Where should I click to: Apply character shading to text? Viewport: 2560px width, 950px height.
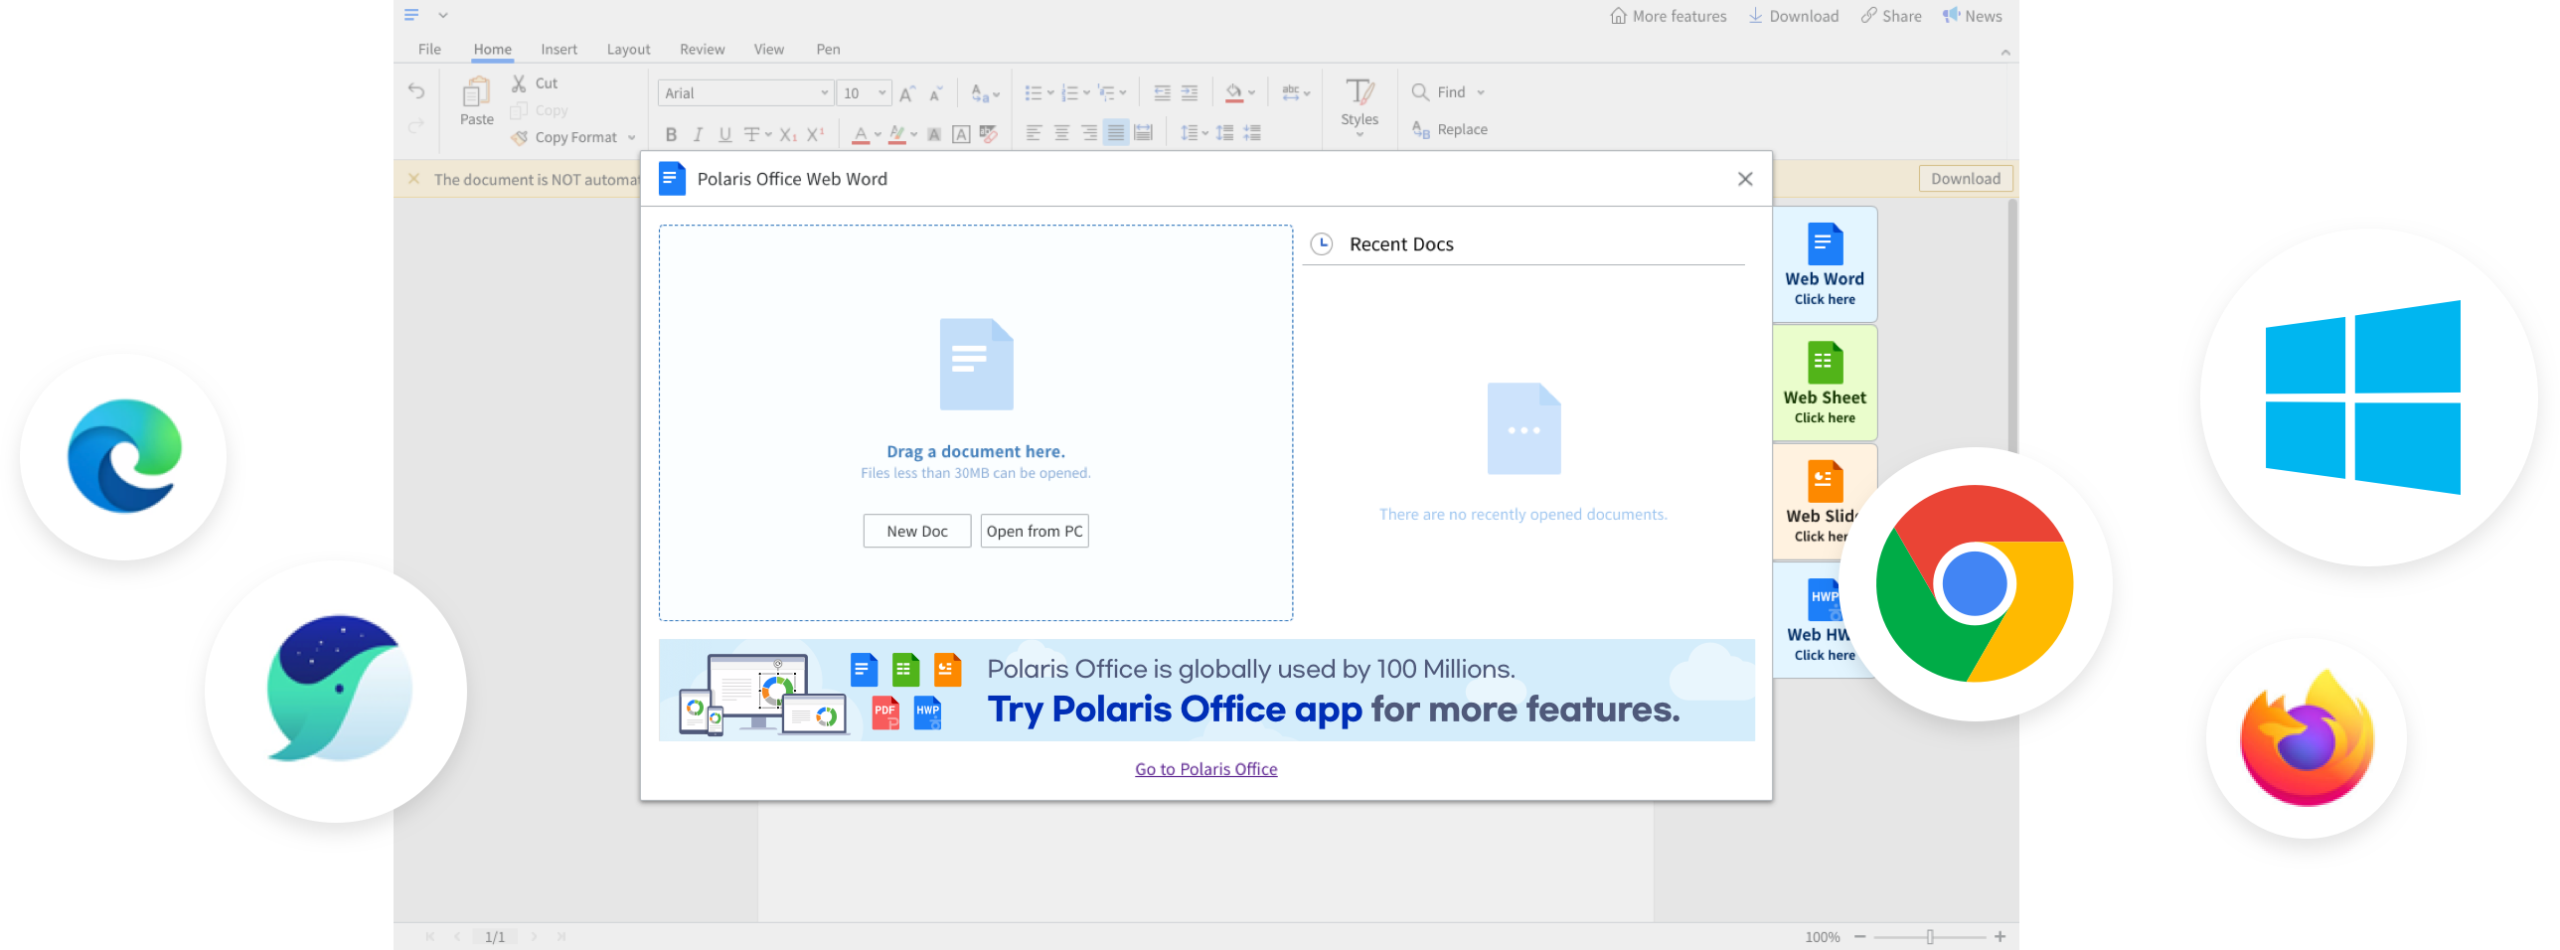point(934,134)
